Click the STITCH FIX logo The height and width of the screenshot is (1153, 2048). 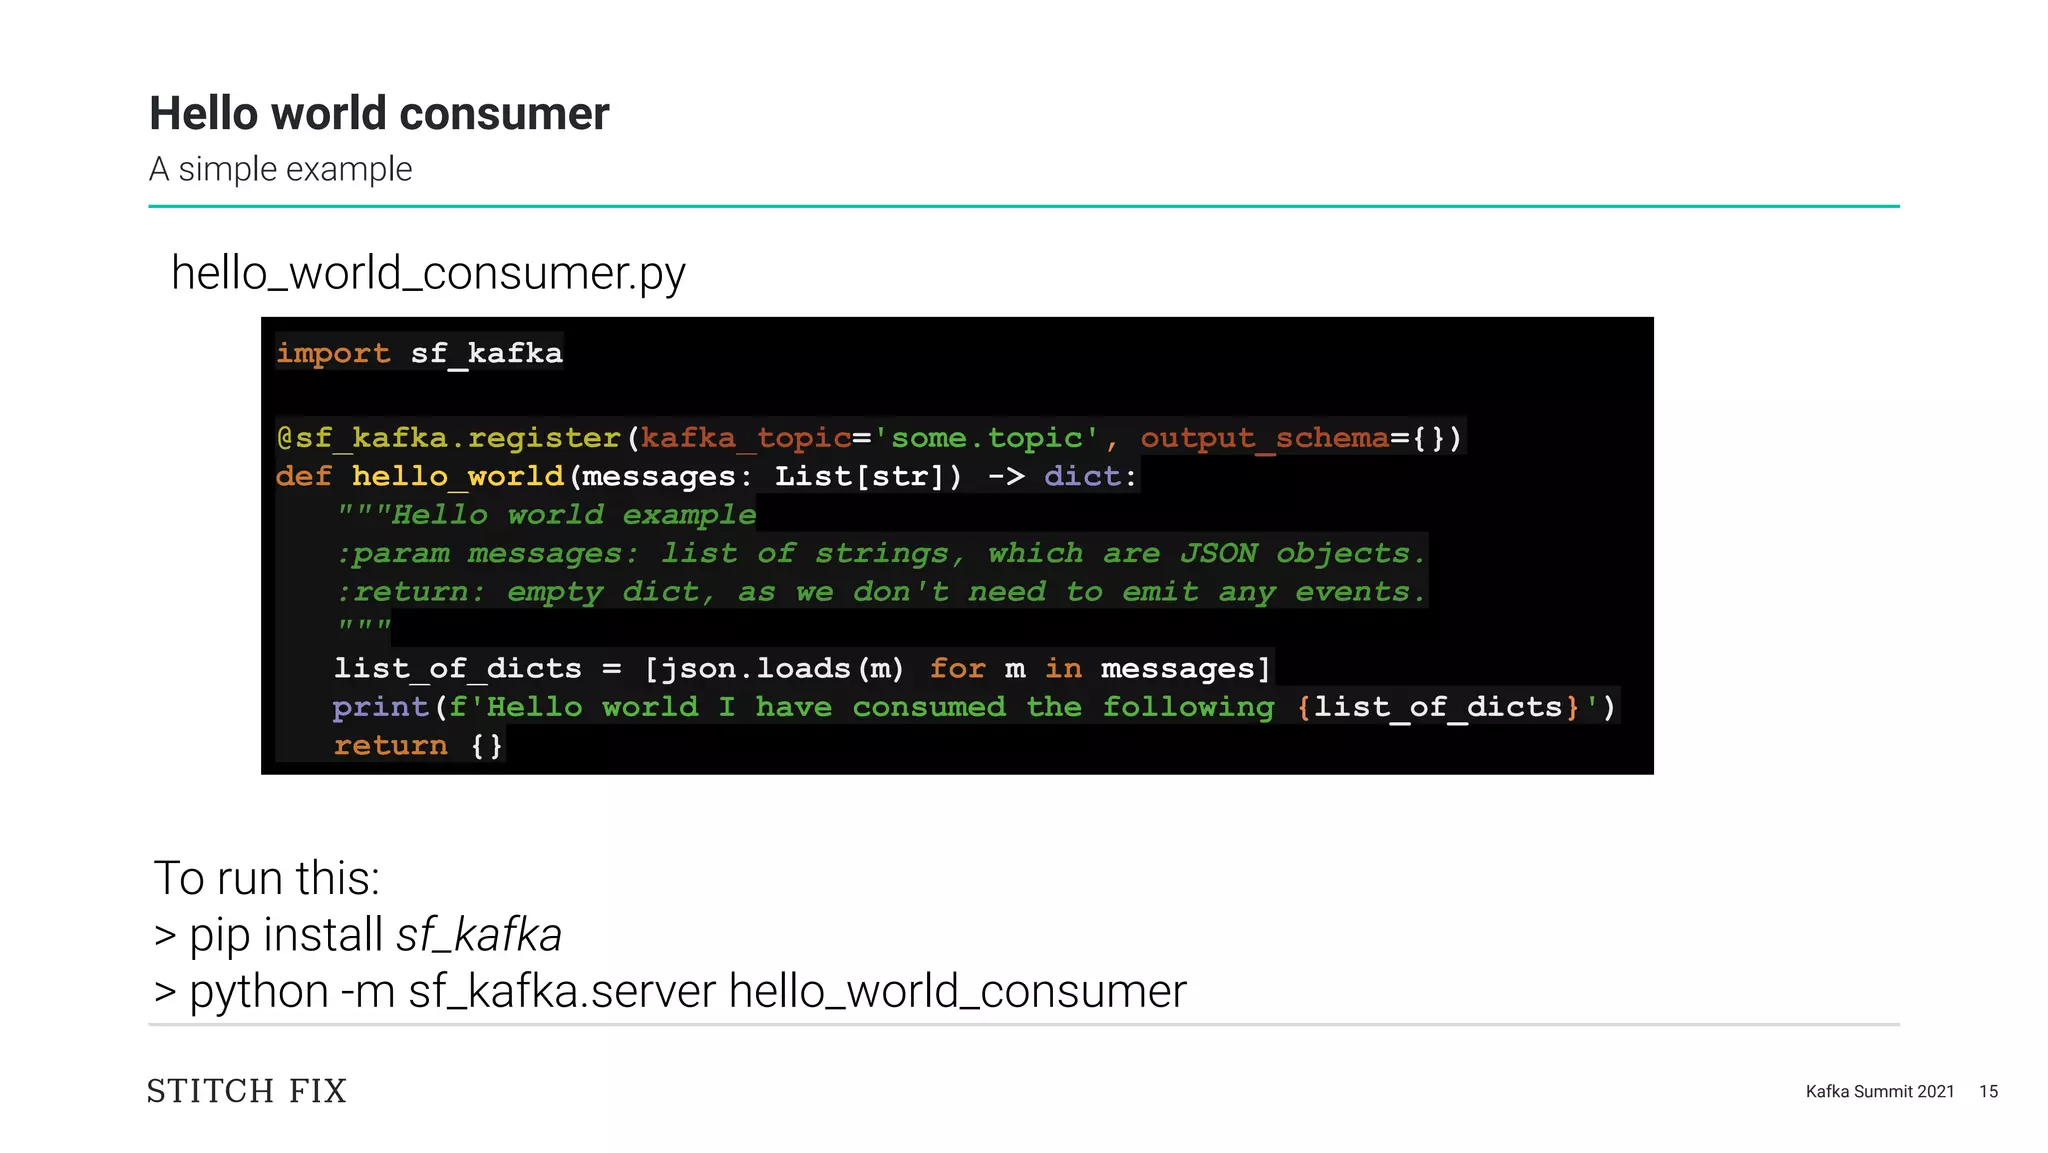coord(247,1091)
